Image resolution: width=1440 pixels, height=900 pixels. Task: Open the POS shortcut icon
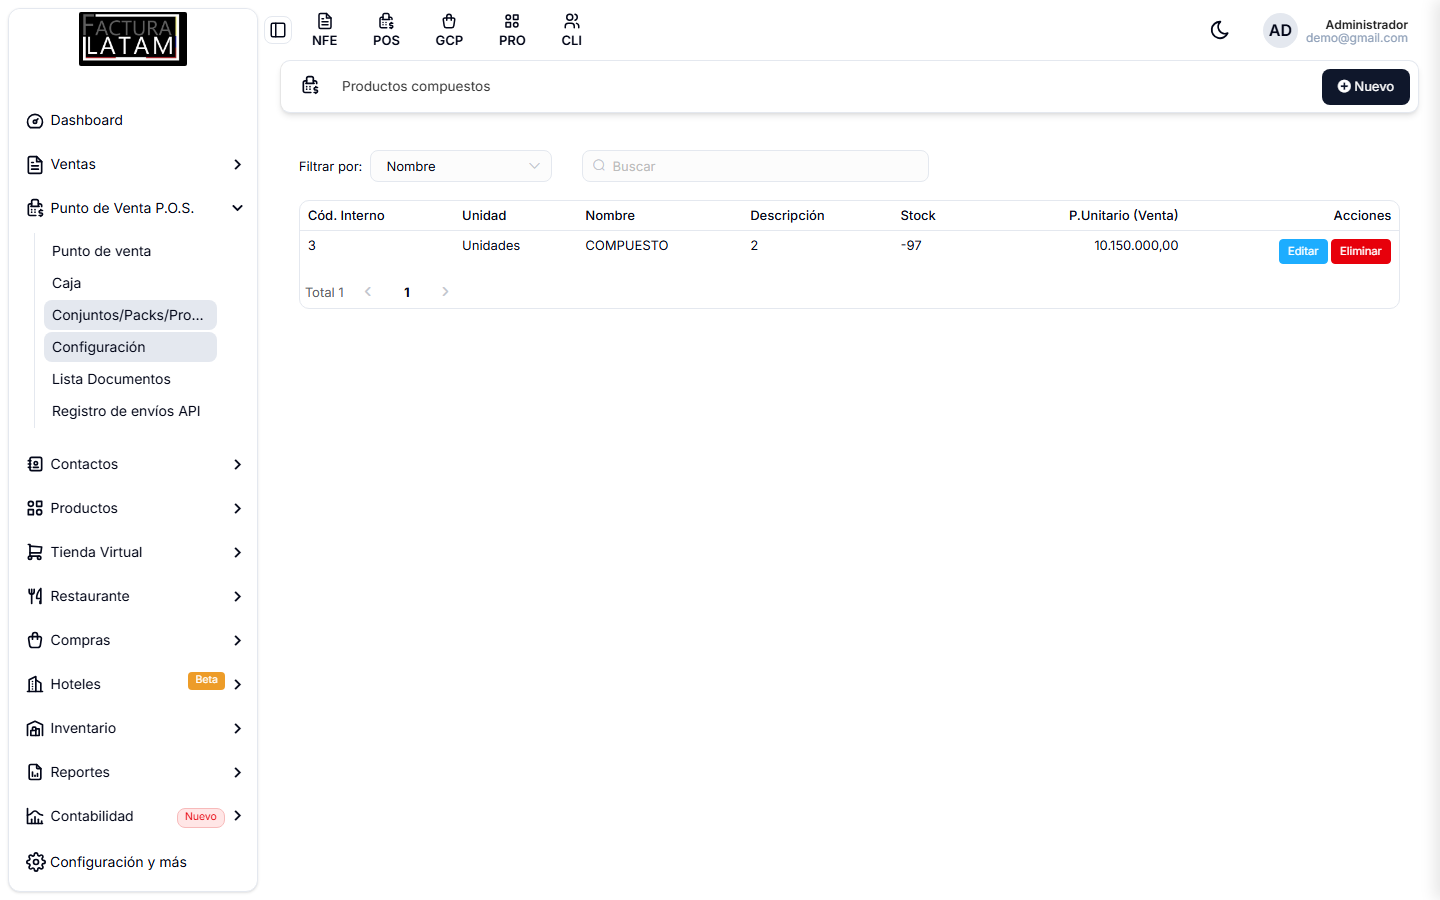386,30
